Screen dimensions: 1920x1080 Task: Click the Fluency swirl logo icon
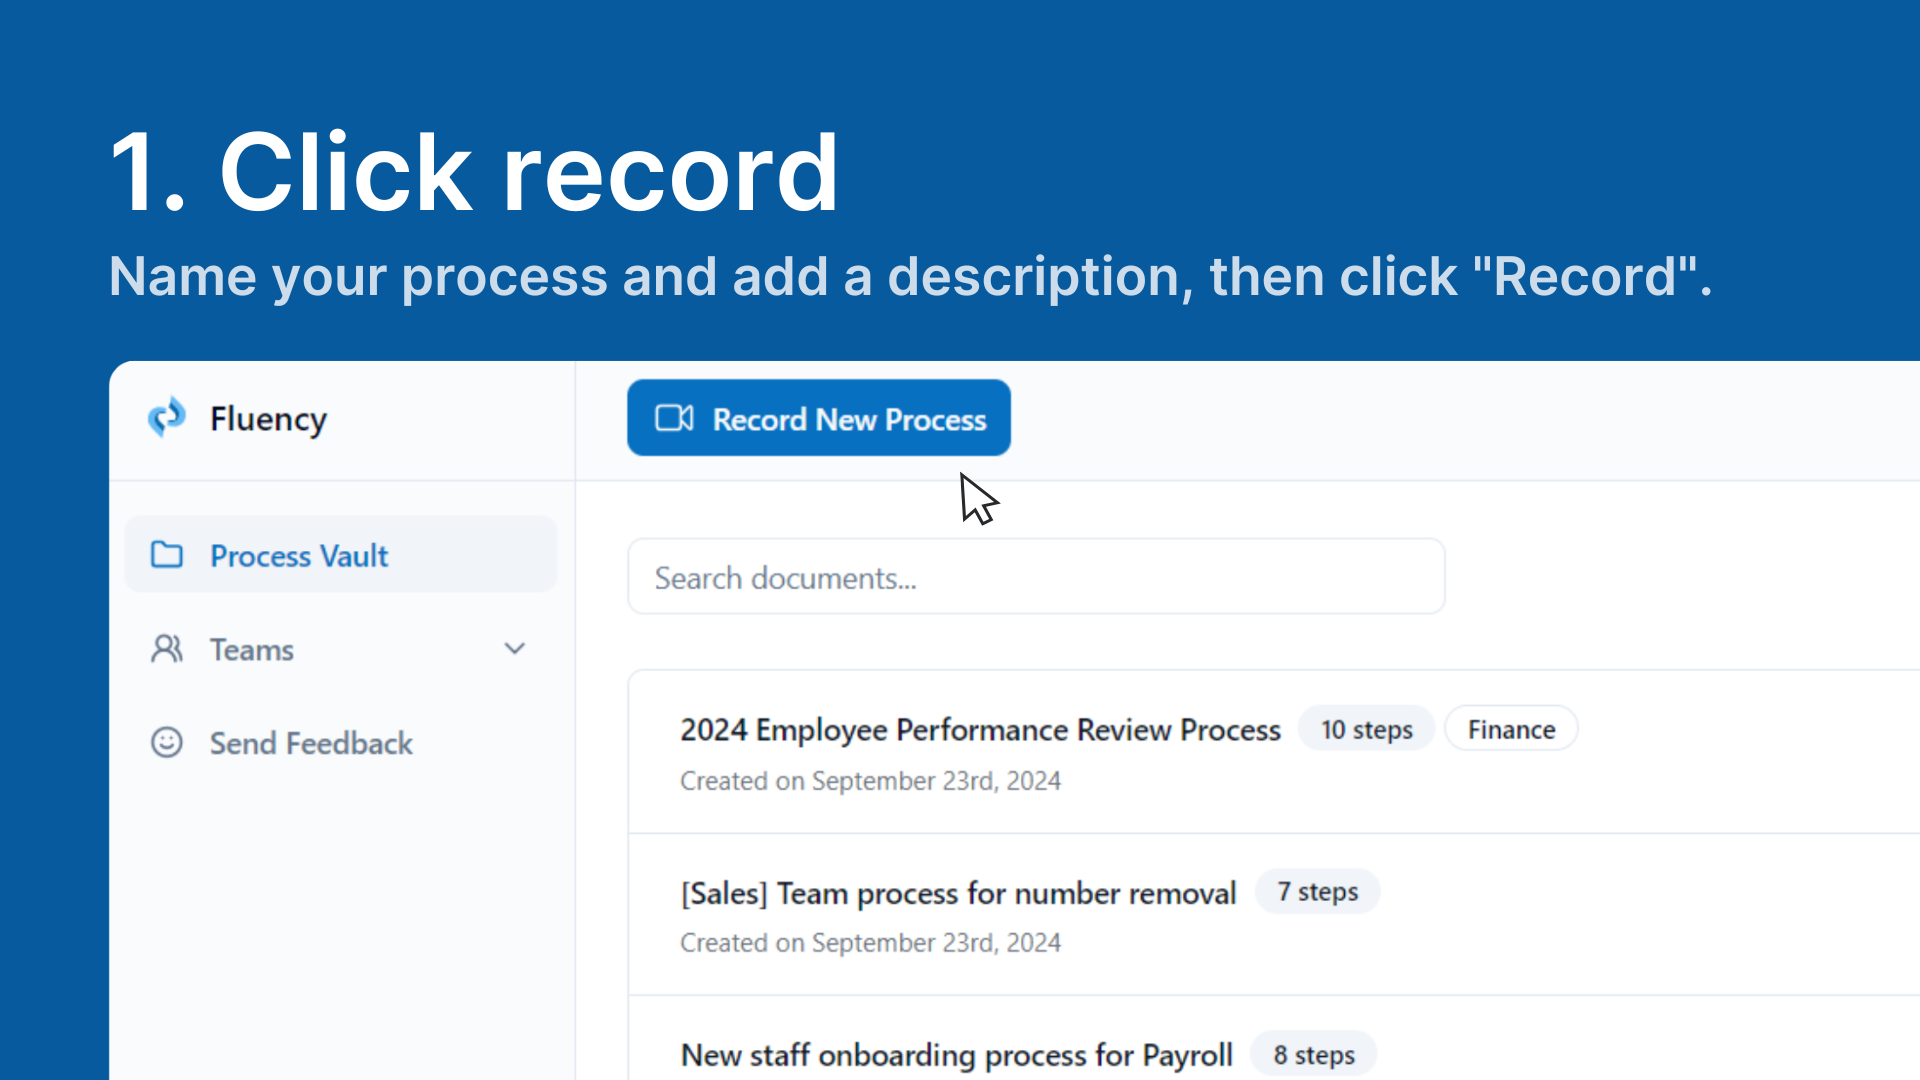[167, 418]
